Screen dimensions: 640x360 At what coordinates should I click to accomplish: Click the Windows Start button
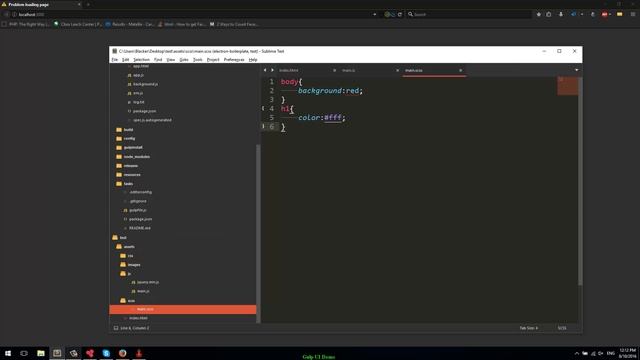tap(8, 353)
